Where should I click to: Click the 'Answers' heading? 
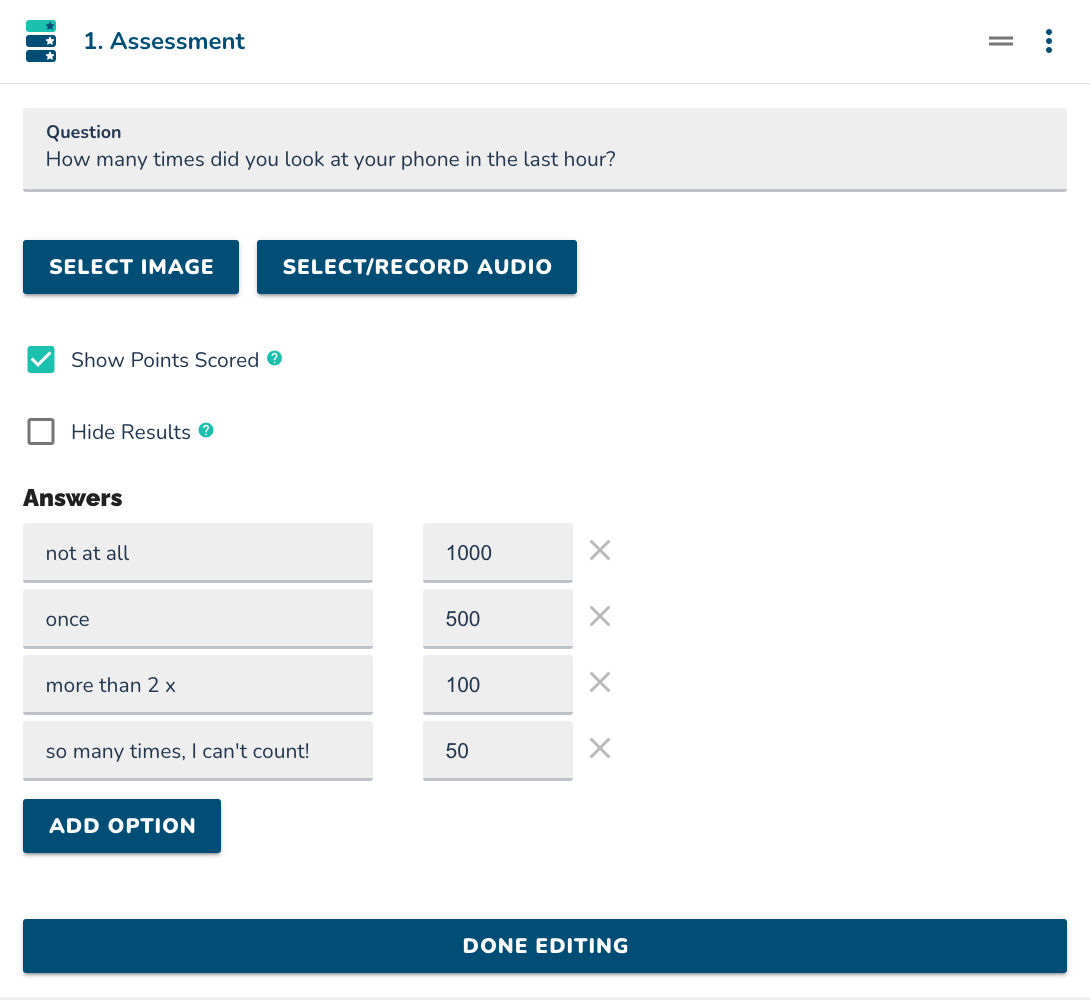point(73,498)
